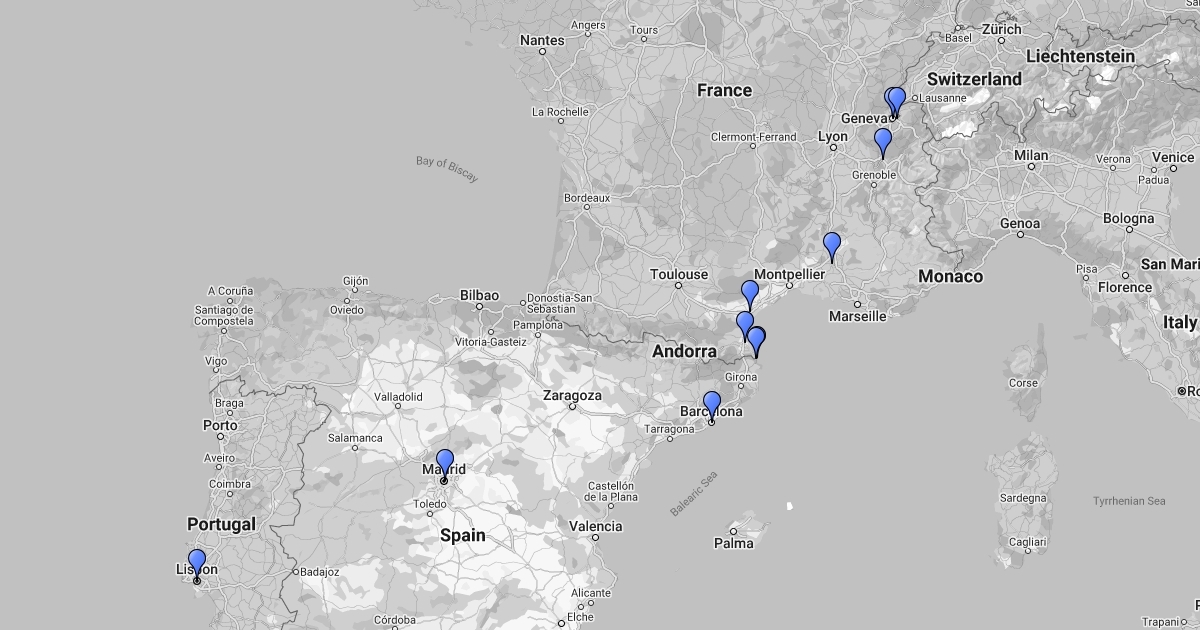This screenshot has height=630, width=1200.
Task: Select the frontmost pin north of Girona
Action: coord(758,340)
